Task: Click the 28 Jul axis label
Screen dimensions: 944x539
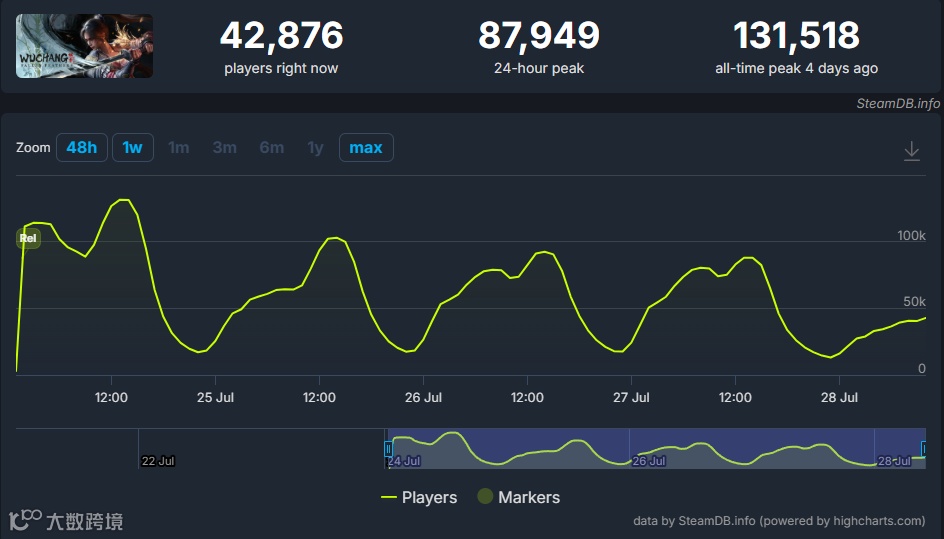Action: pyautogui.click(x=839, y=397)
